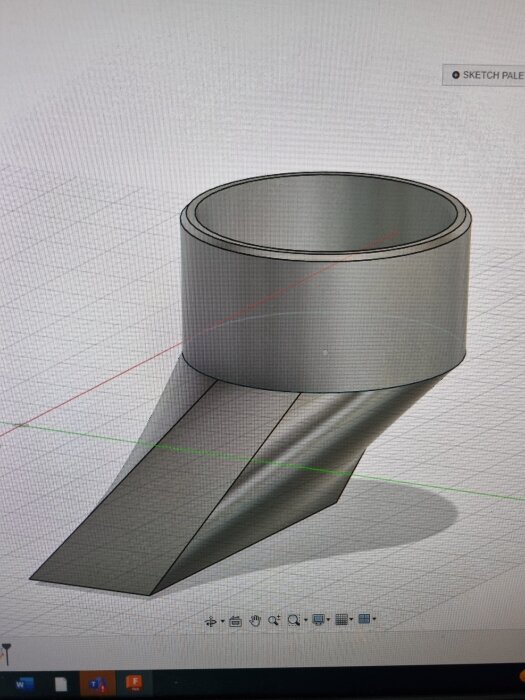Expand the Display Settings dropdown arrow
This screenshot has height=700, width=525.
[x=329, y=619]
